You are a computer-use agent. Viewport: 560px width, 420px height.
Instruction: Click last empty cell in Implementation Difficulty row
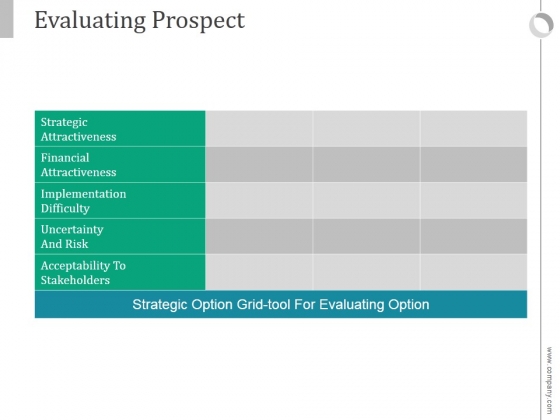pyautogui.click(x=474, y=201)
